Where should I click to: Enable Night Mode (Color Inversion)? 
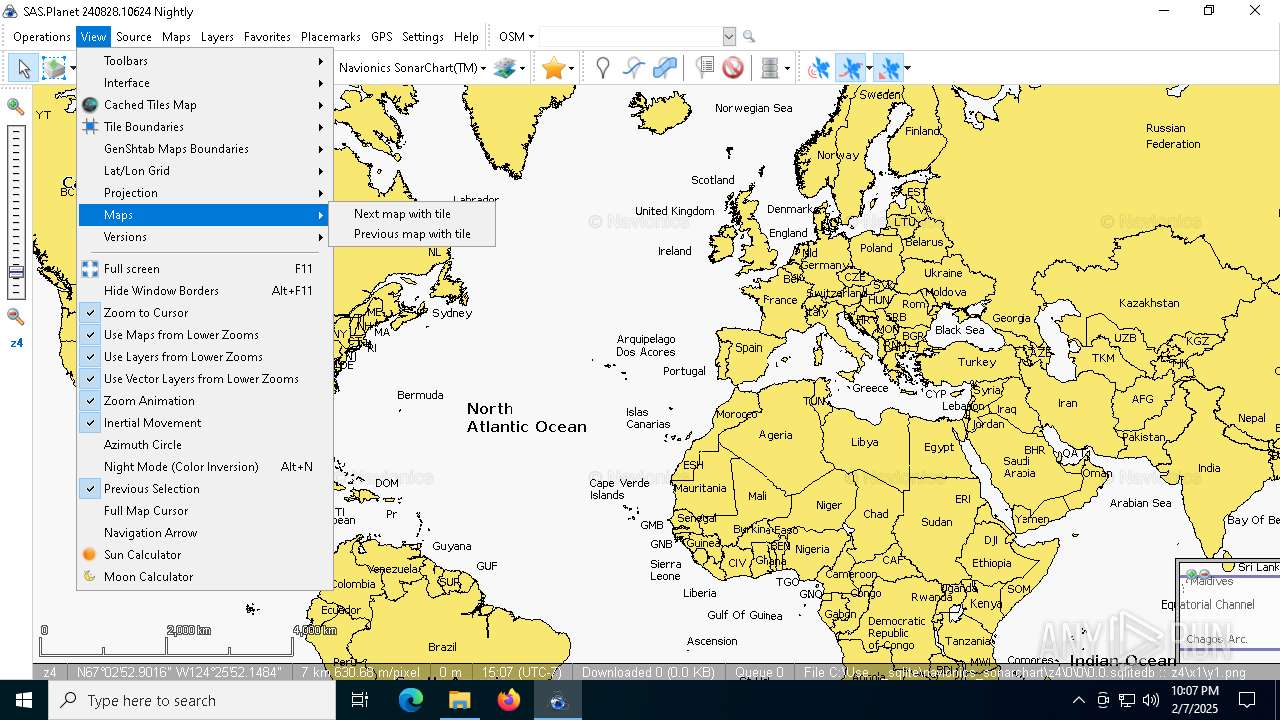pyautogui.click(x=205, y=467)
